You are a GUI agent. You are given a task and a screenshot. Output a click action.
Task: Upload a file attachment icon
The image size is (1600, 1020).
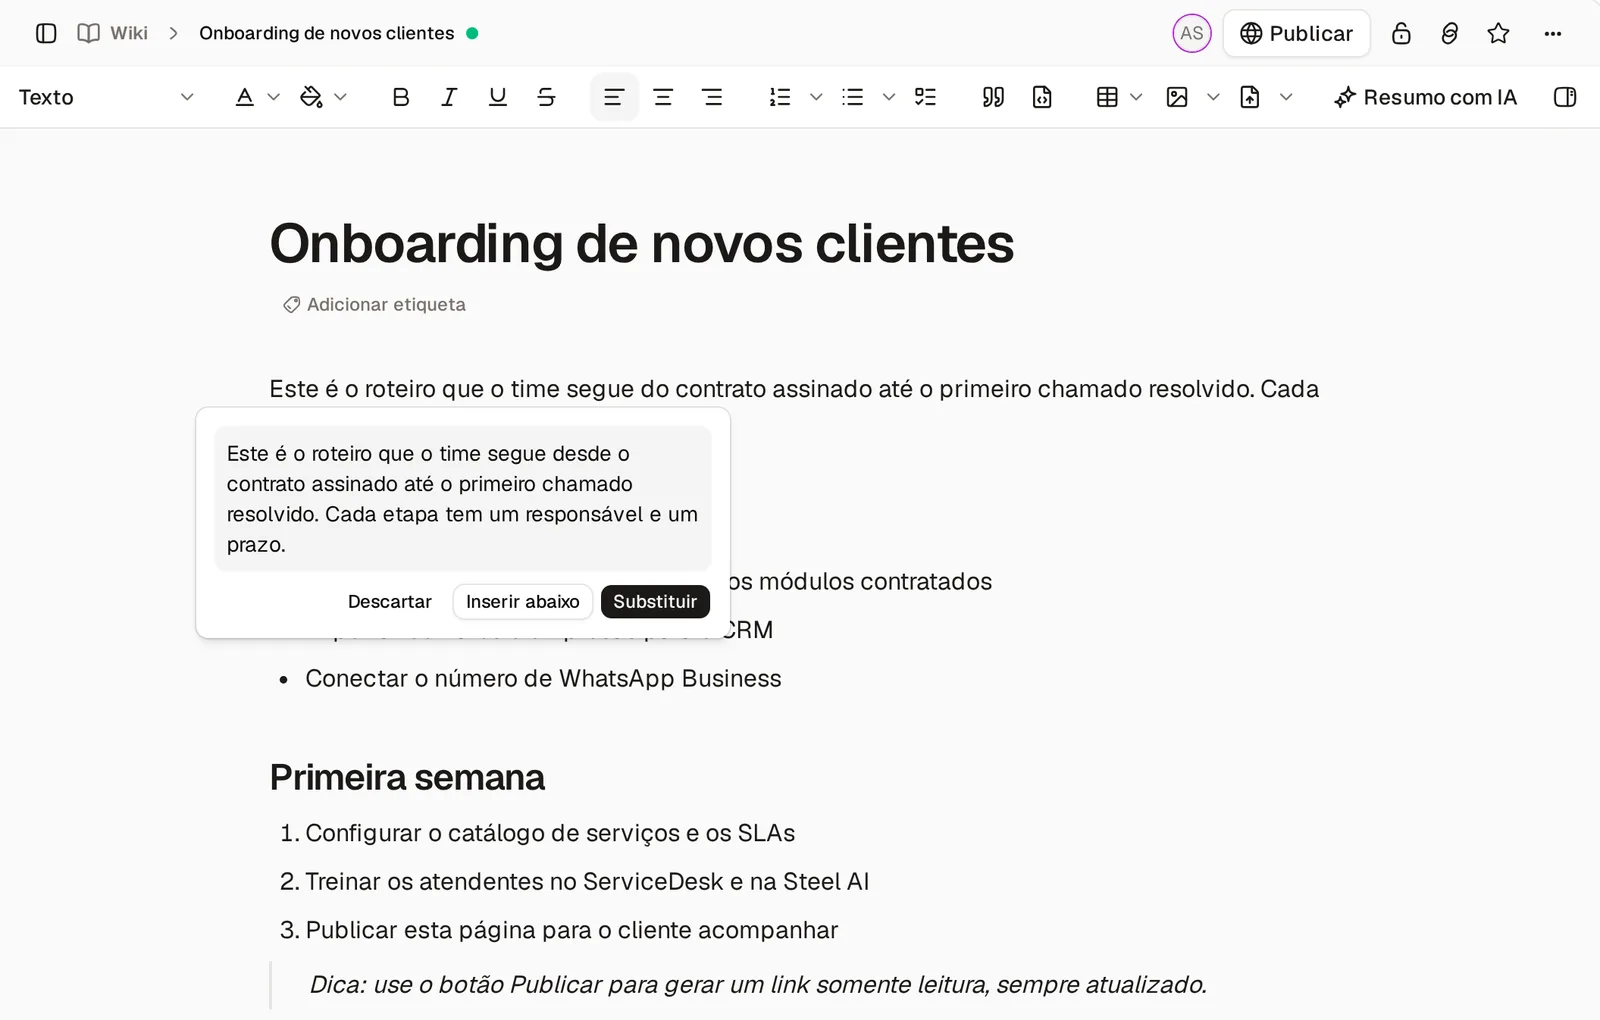tap(1249, 97)
